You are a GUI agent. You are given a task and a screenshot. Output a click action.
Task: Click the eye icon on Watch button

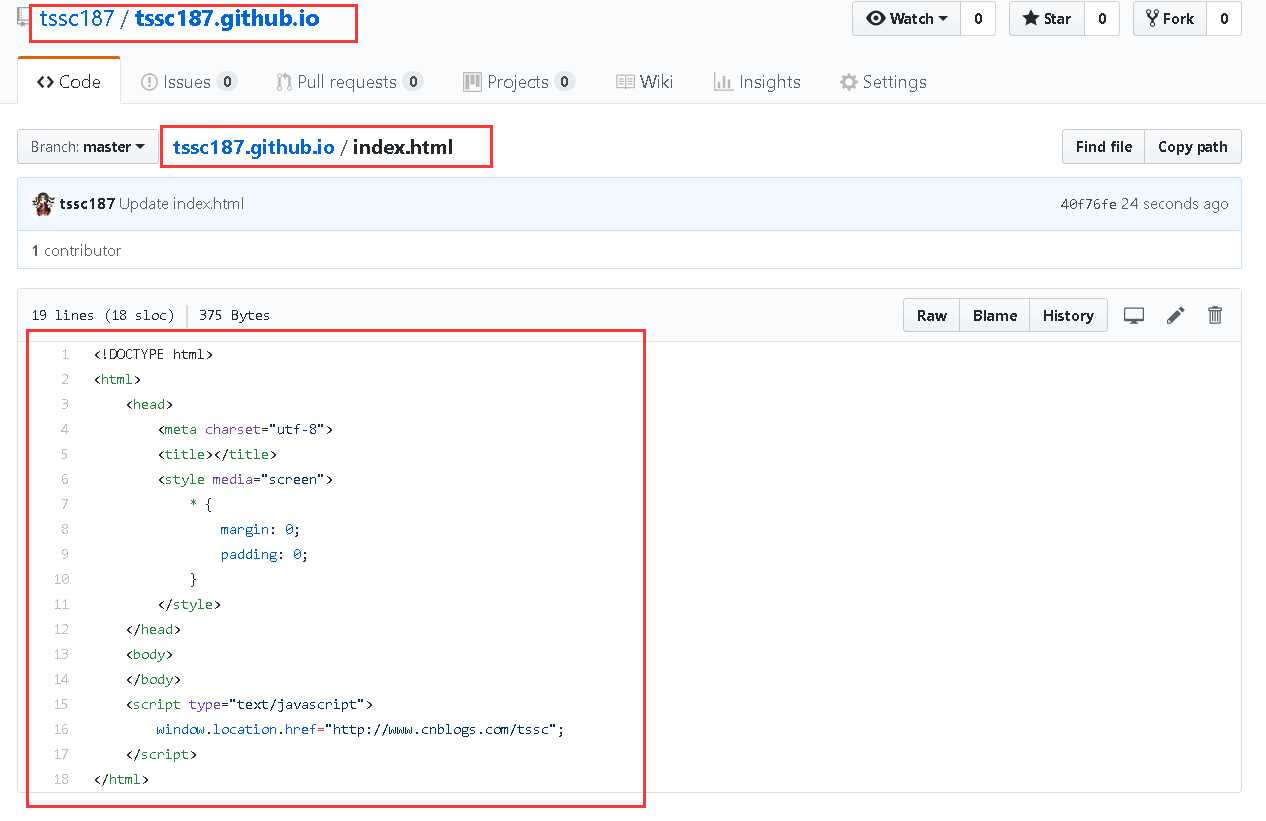click(876, 18)
